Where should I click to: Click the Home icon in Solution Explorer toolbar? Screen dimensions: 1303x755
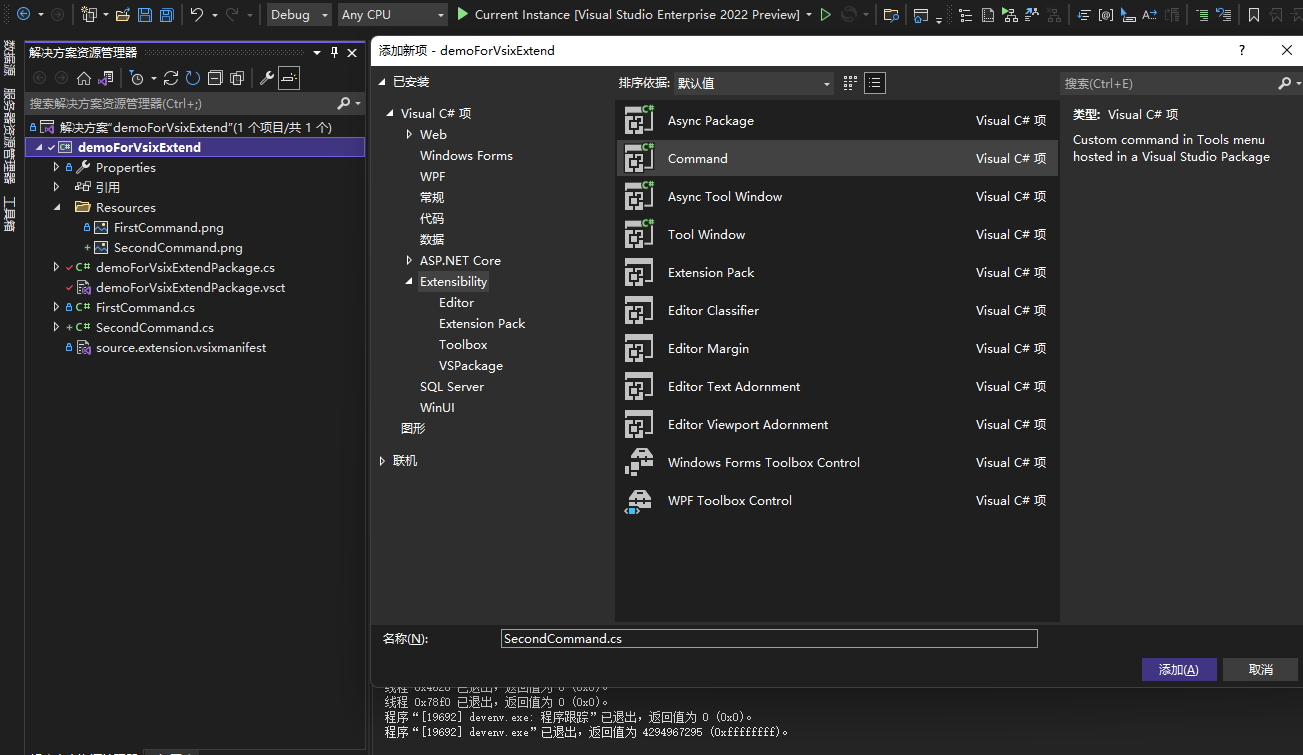84,78
